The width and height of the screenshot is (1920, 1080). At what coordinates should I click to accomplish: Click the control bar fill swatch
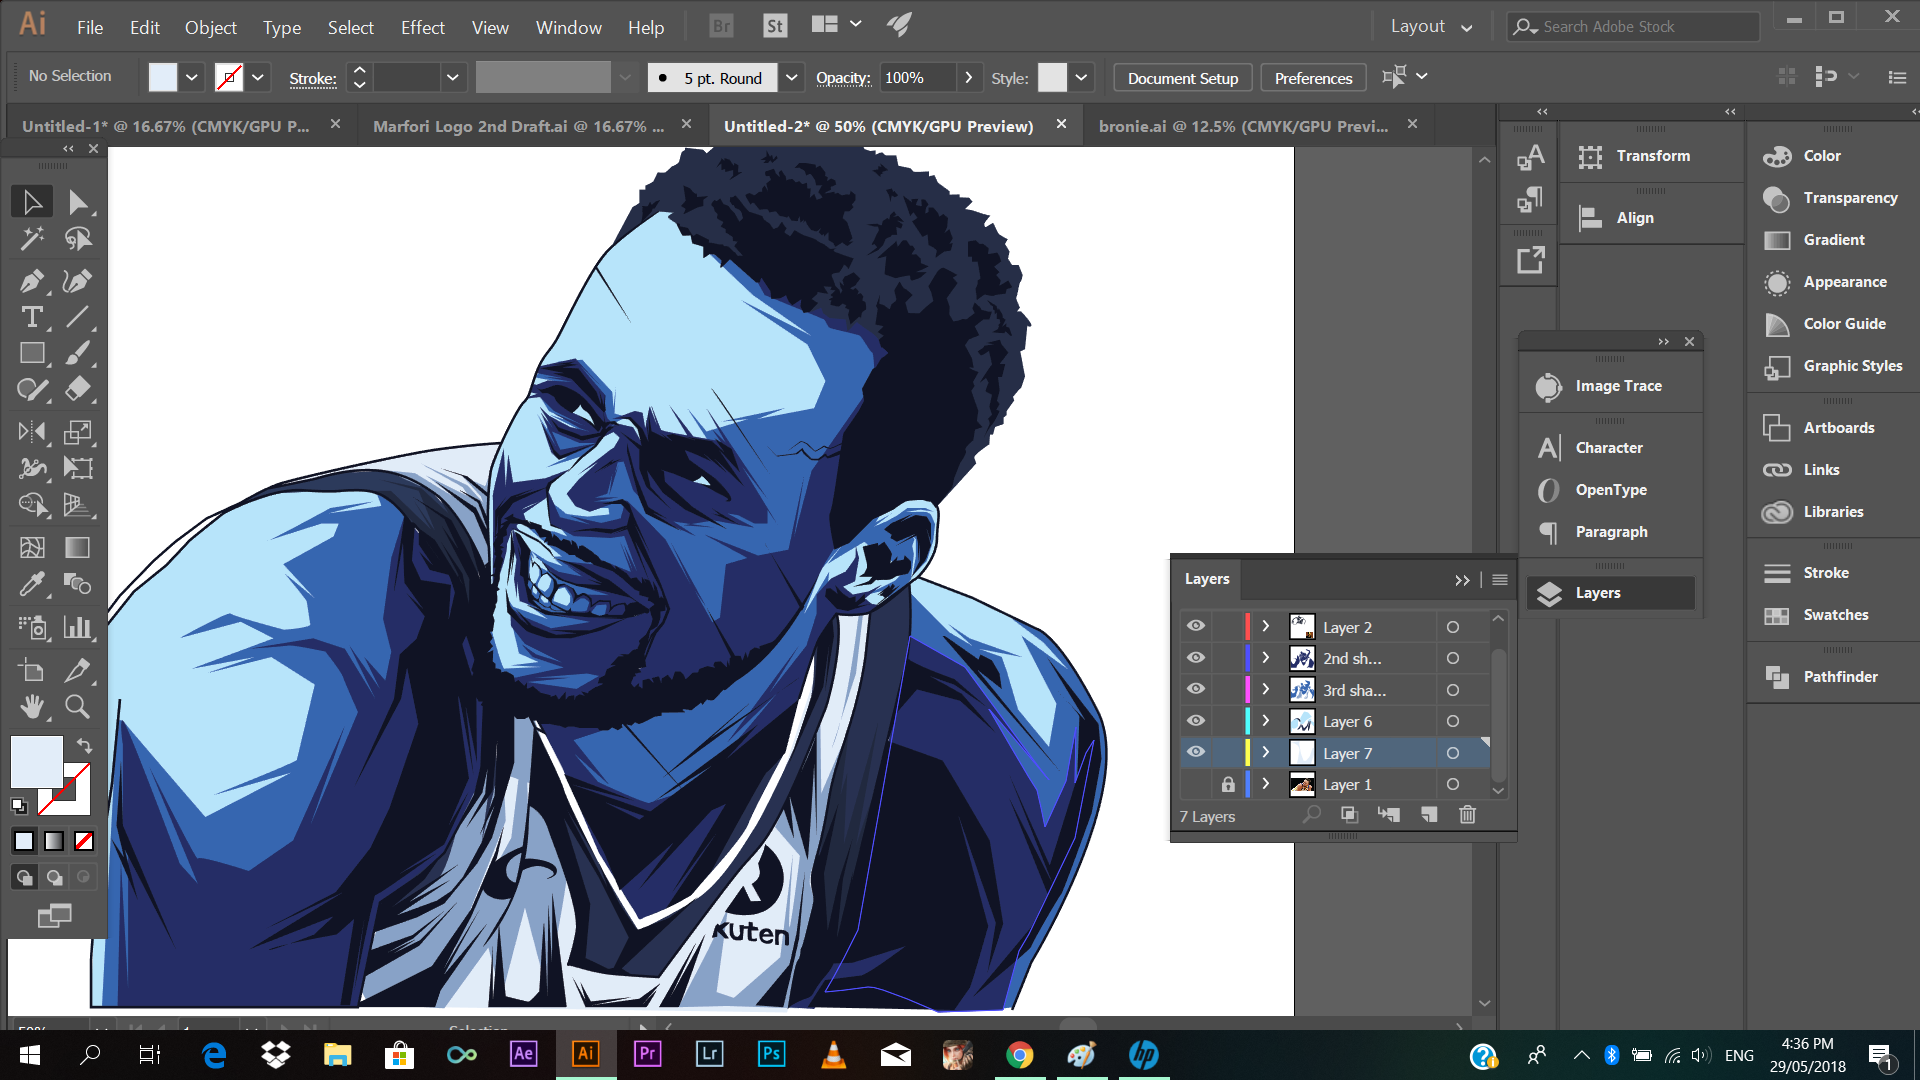coord(163,77)
